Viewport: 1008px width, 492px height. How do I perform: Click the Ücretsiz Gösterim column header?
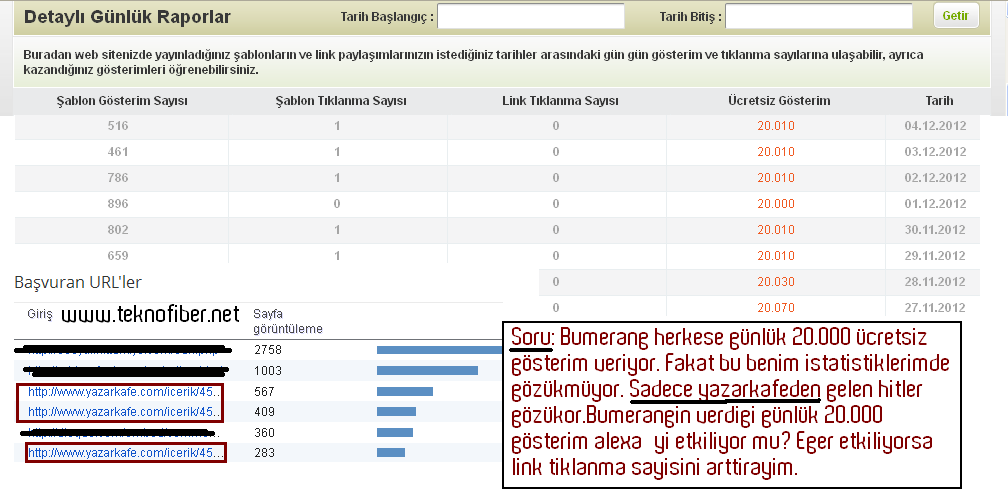779,101
